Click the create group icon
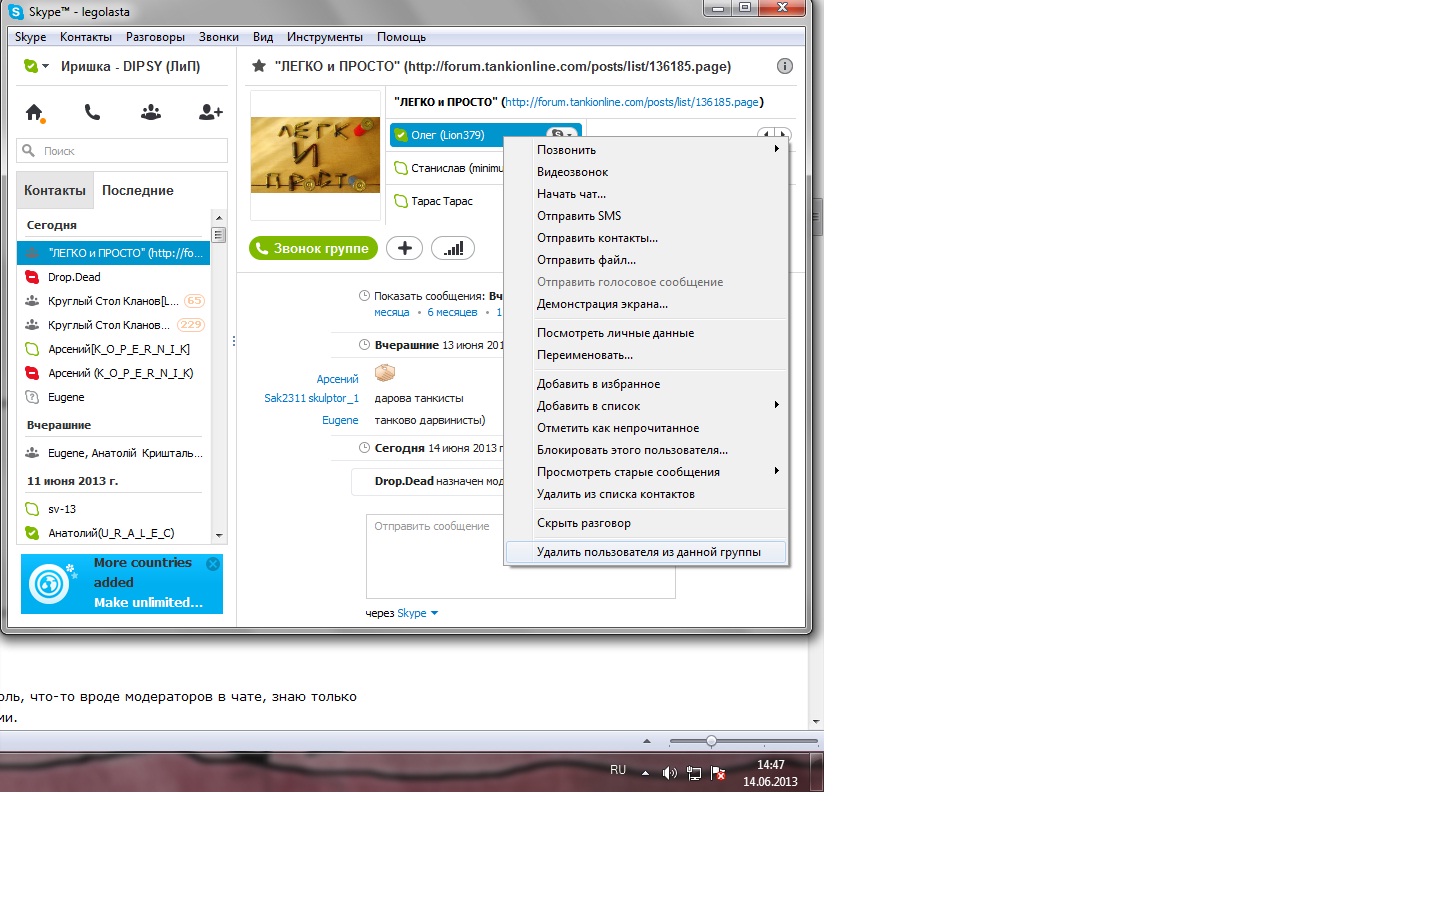 (151, 112)
